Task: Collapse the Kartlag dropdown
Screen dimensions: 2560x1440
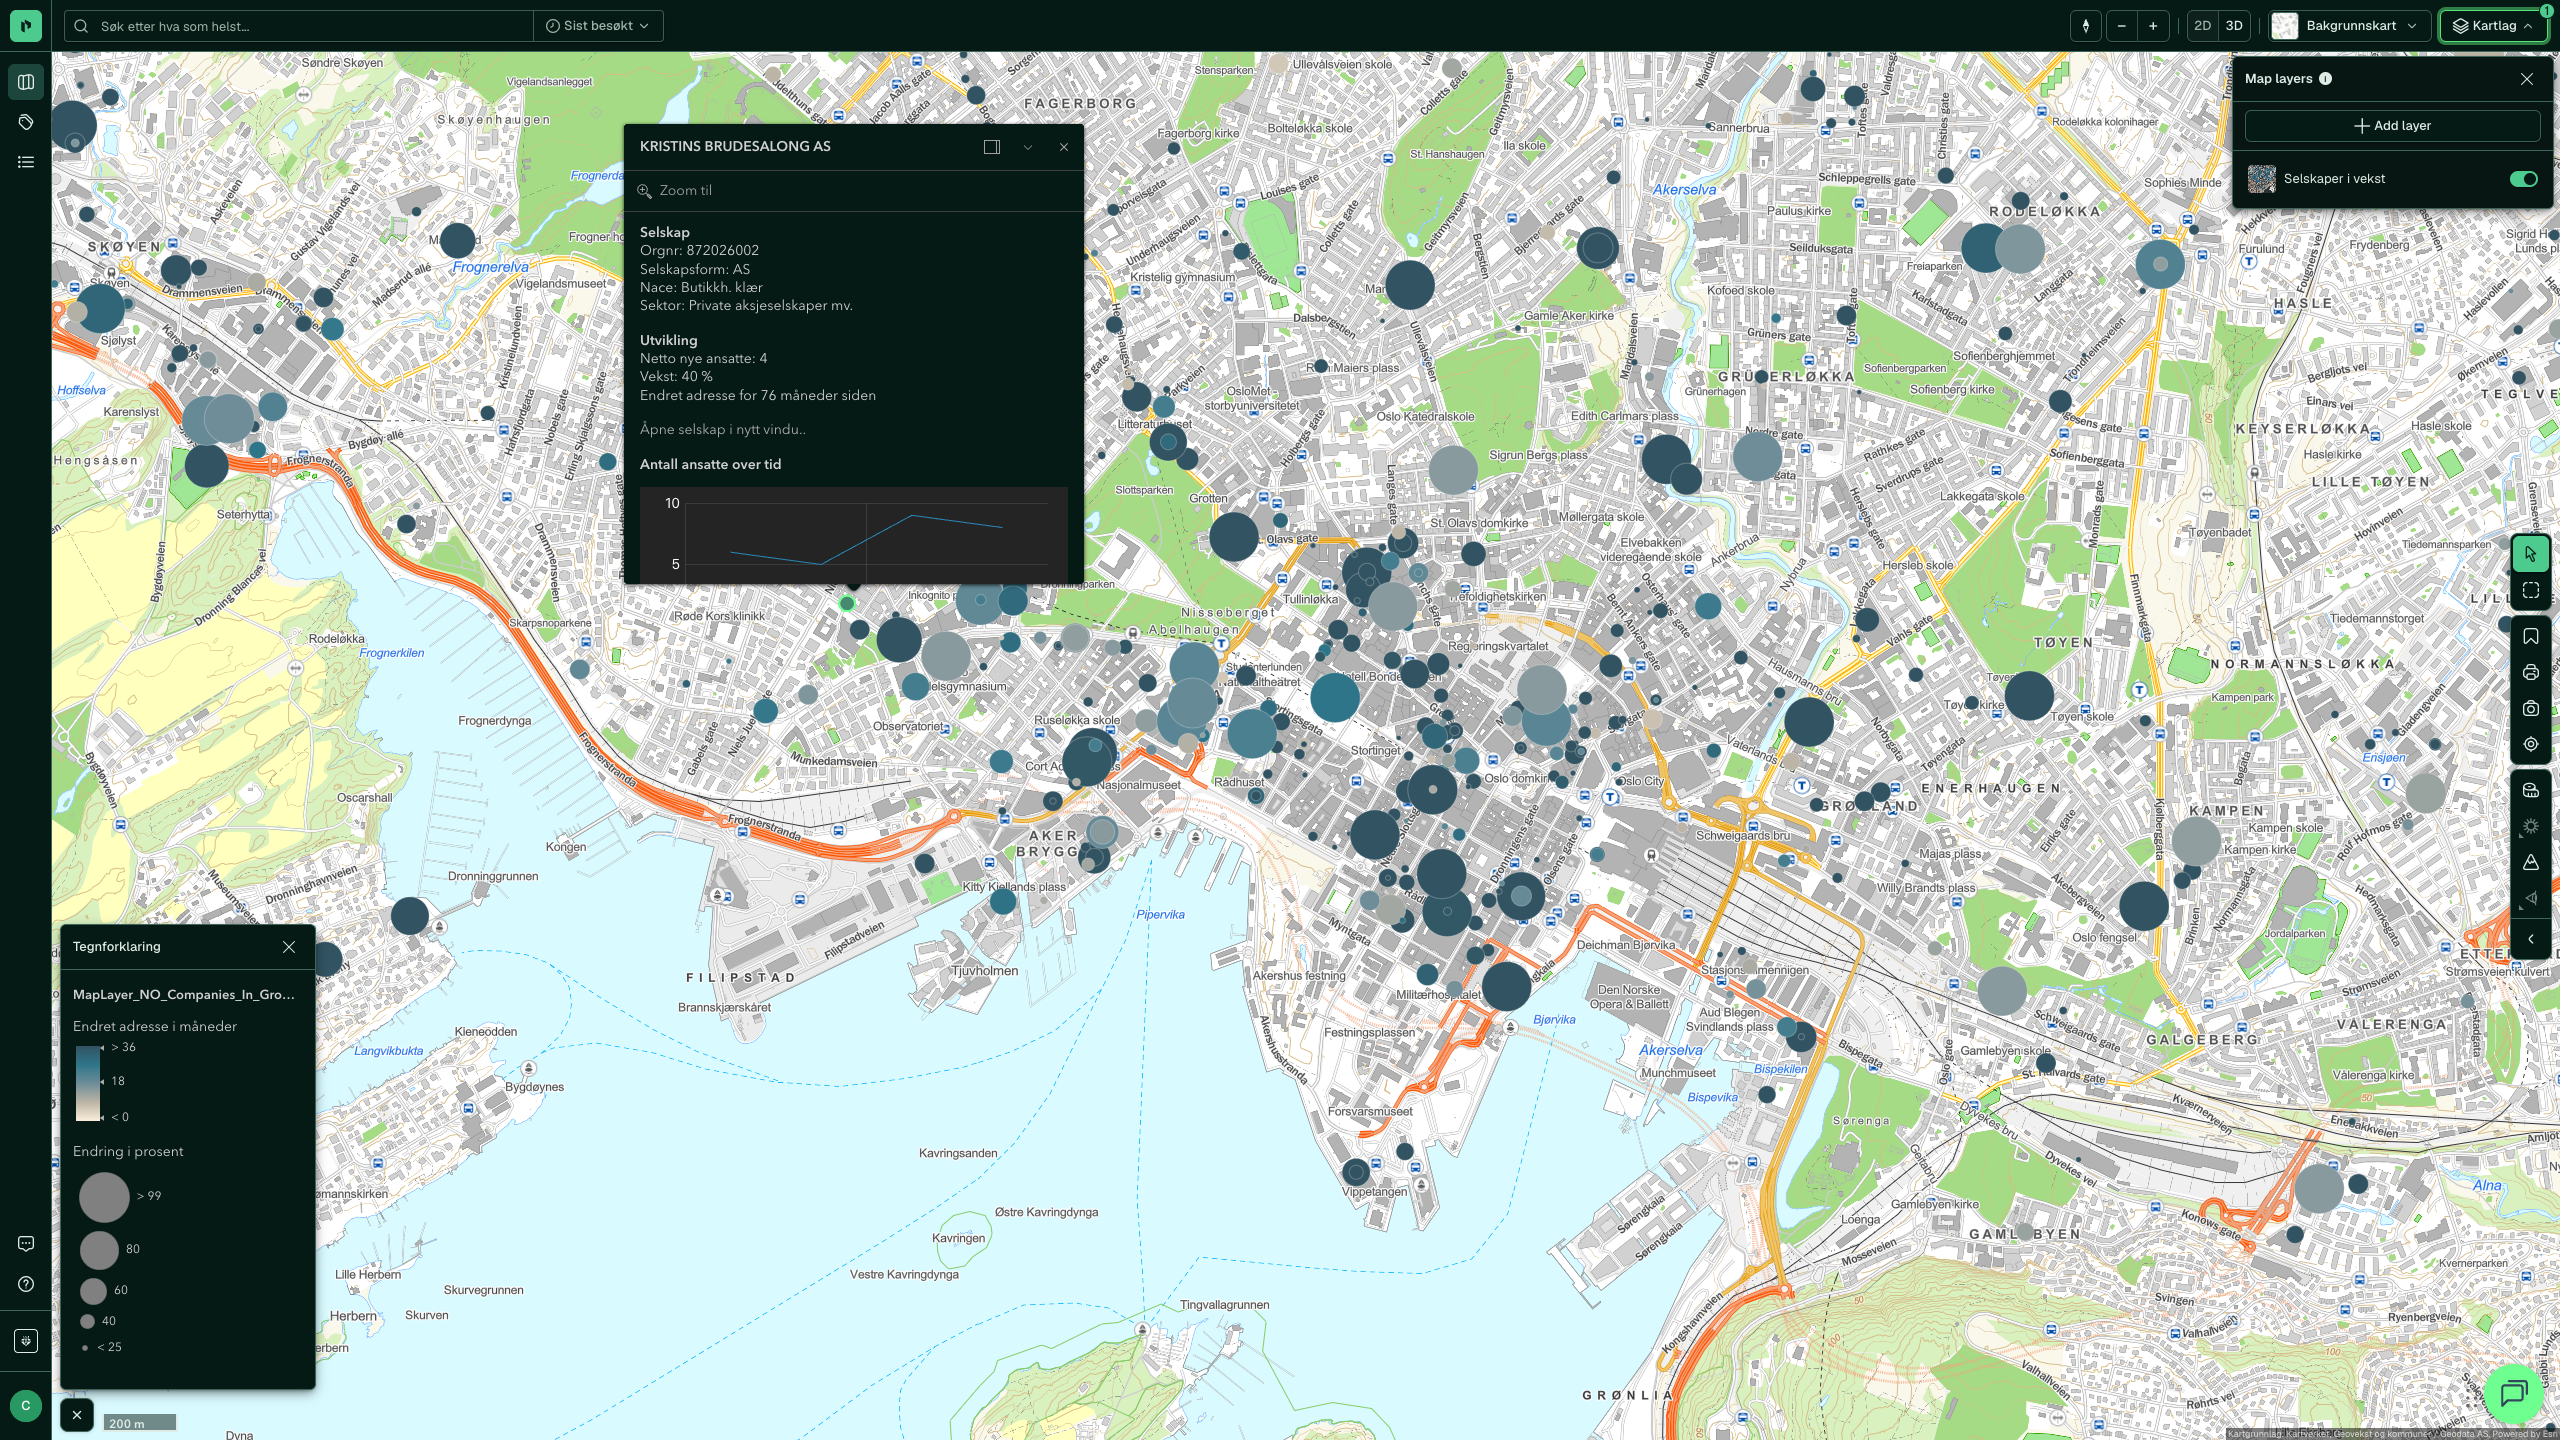Action: pyautogui.click(x=2492, y=26)
